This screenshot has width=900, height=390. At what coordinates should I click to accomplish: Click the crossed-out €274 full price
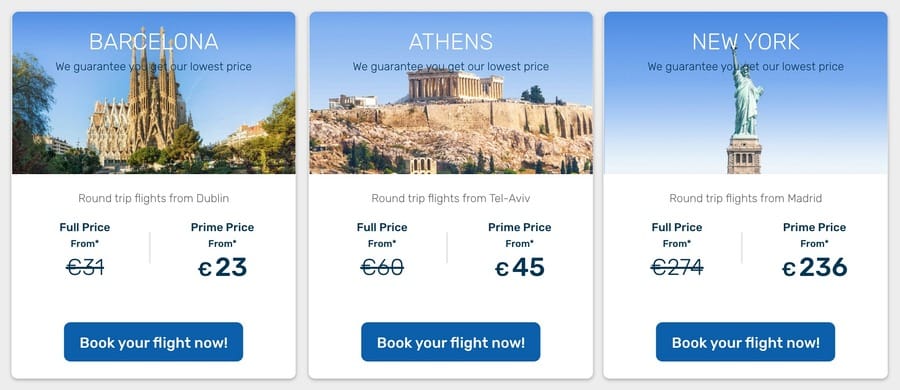point(677,267)
